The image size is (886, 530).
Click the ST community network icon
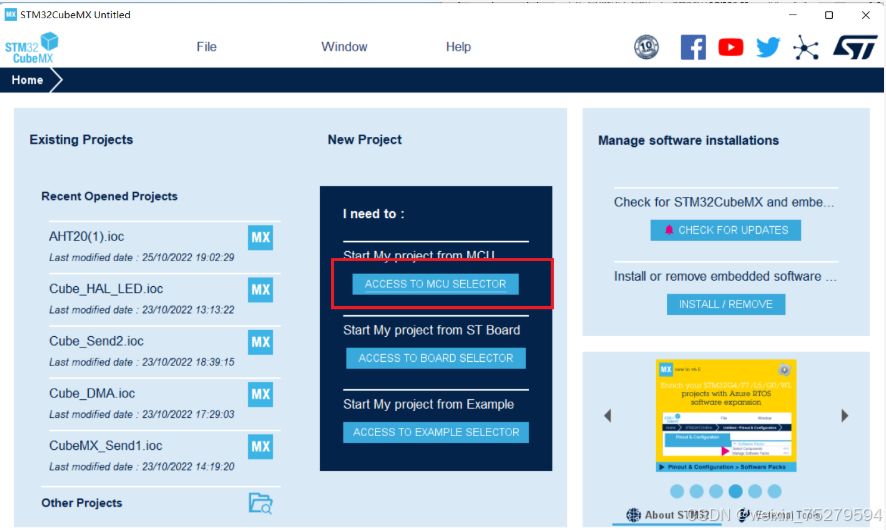coord(806,47)
